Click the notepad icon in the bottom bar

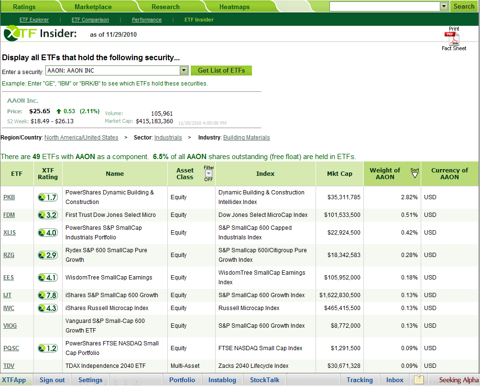click(x=419, y=379)
